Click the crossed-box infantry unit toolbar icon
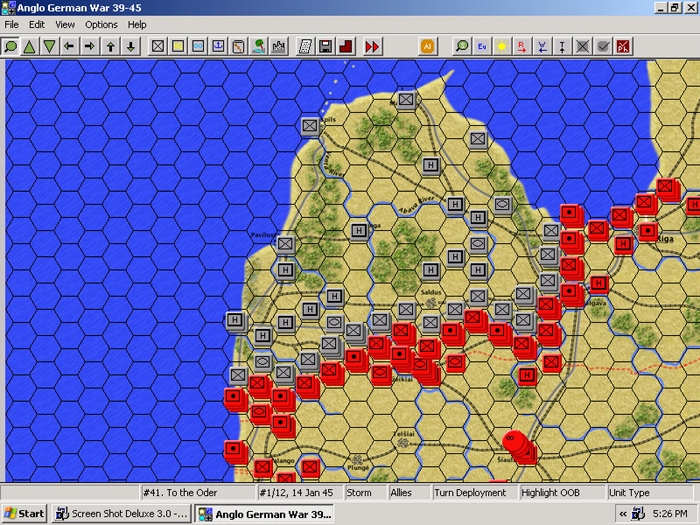The image size is (700, 525). [158, 46]
